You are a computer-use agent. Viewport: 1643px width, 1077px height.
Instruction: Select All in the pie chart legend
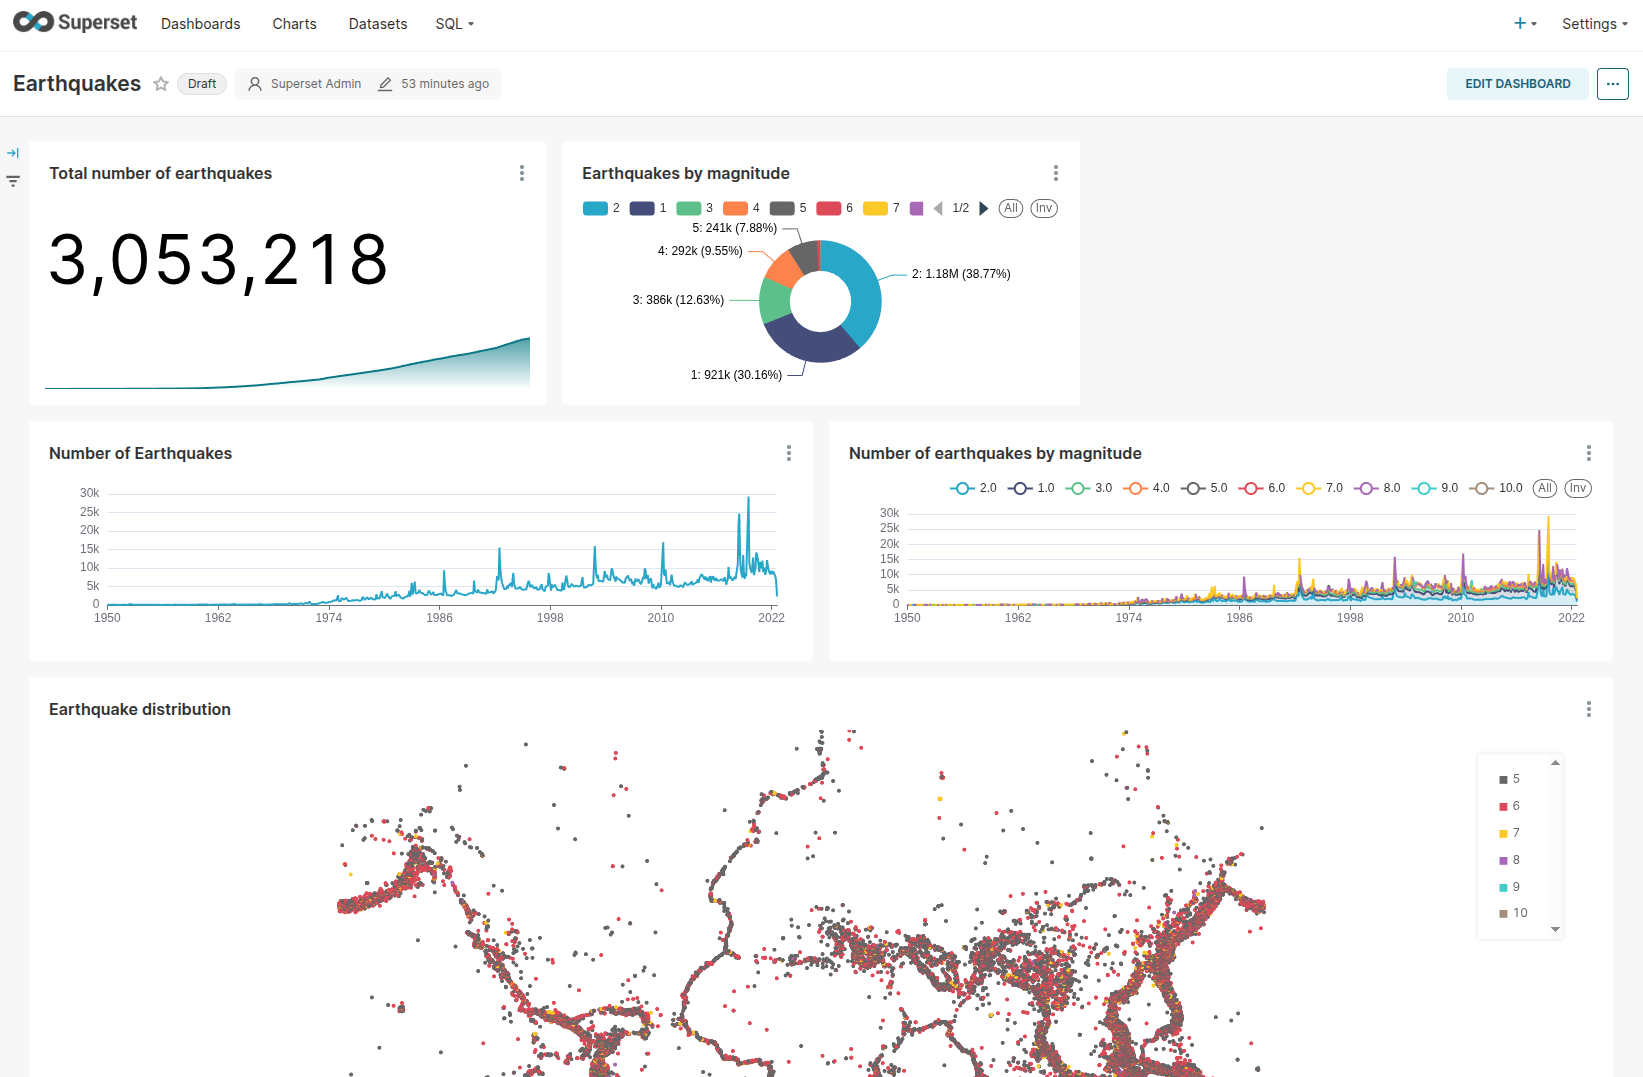pyautogui.click(x=1011, y=208)
